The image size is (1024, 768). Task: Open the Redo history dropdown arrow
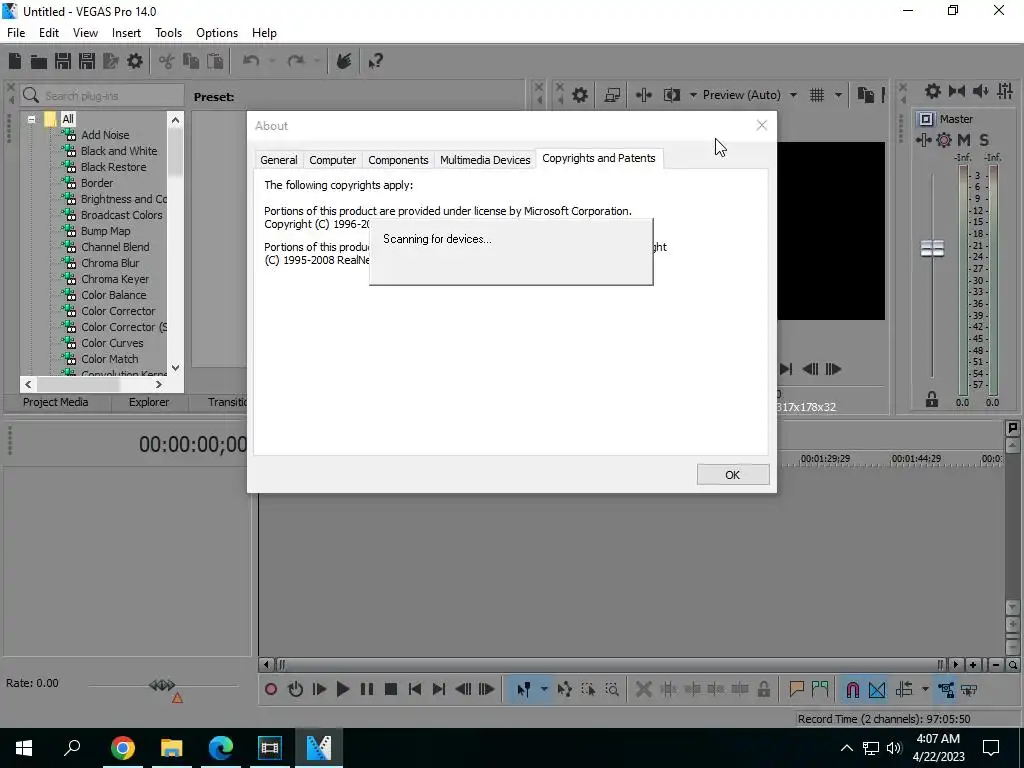point(317,61)
